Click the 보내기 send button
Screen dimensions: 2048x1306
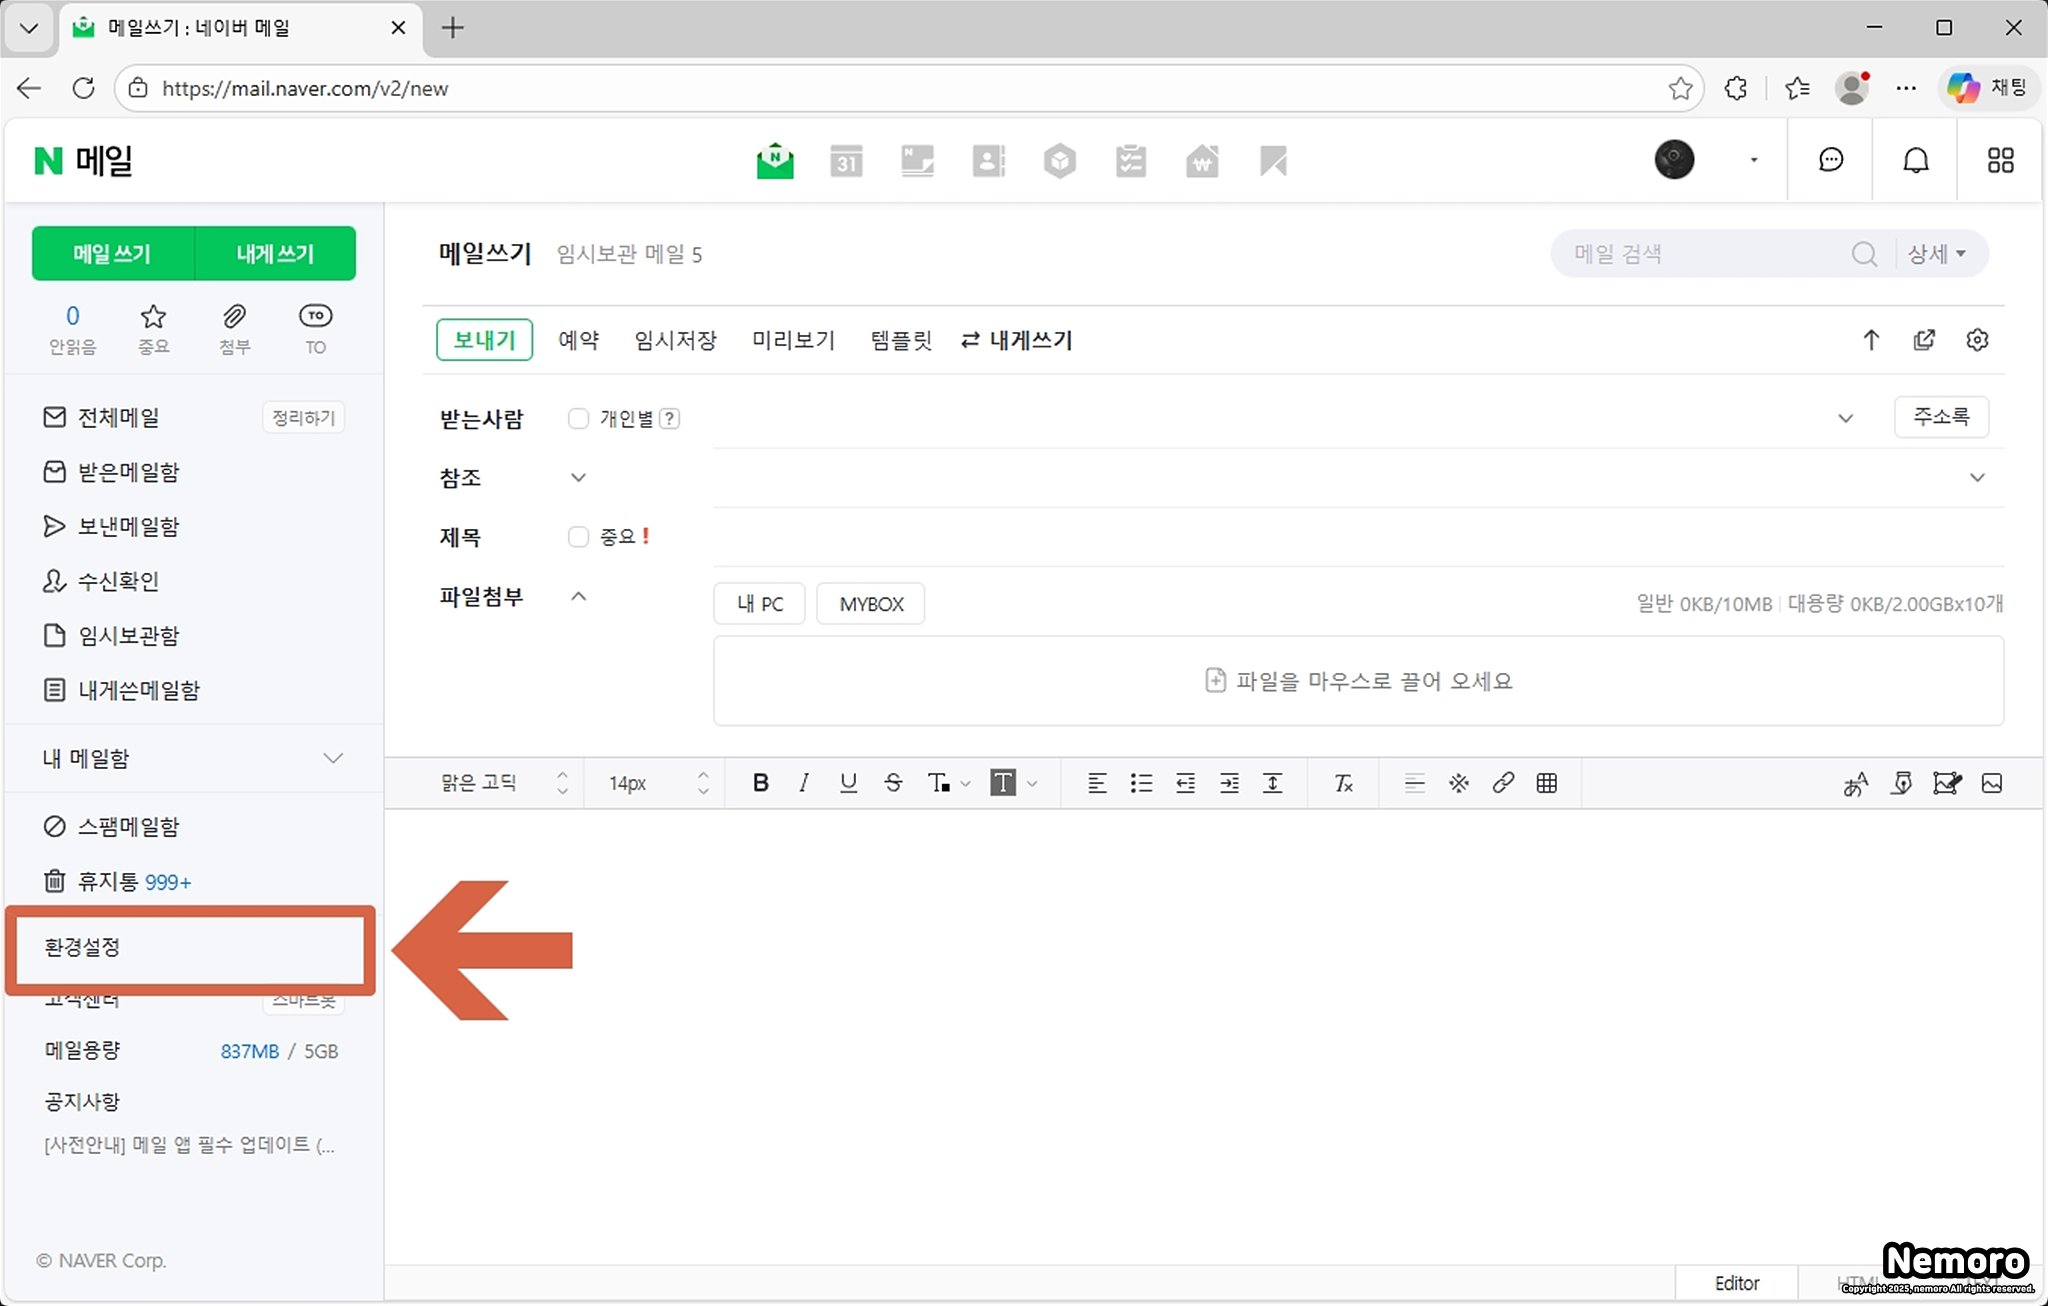tap(484, 340)
